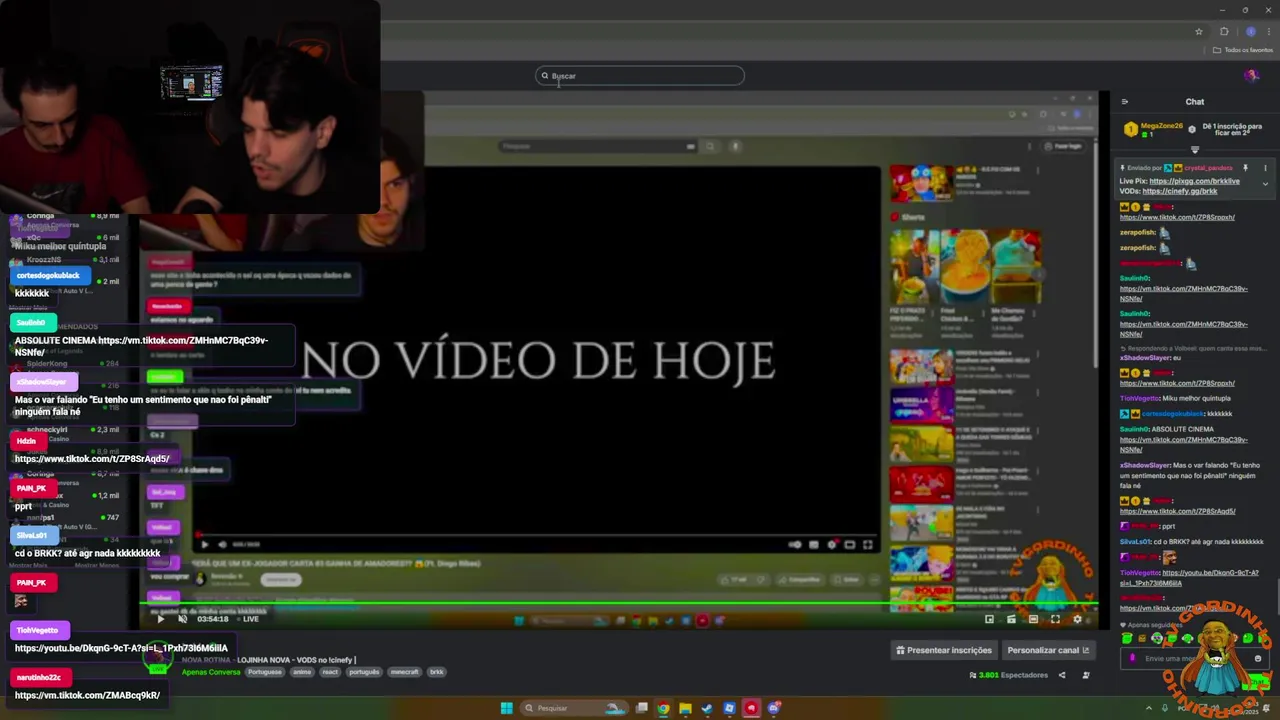1280x720 pixels.
Task: Open the cinefy.gg/brkk VODs link
Action: point(1180,191)
